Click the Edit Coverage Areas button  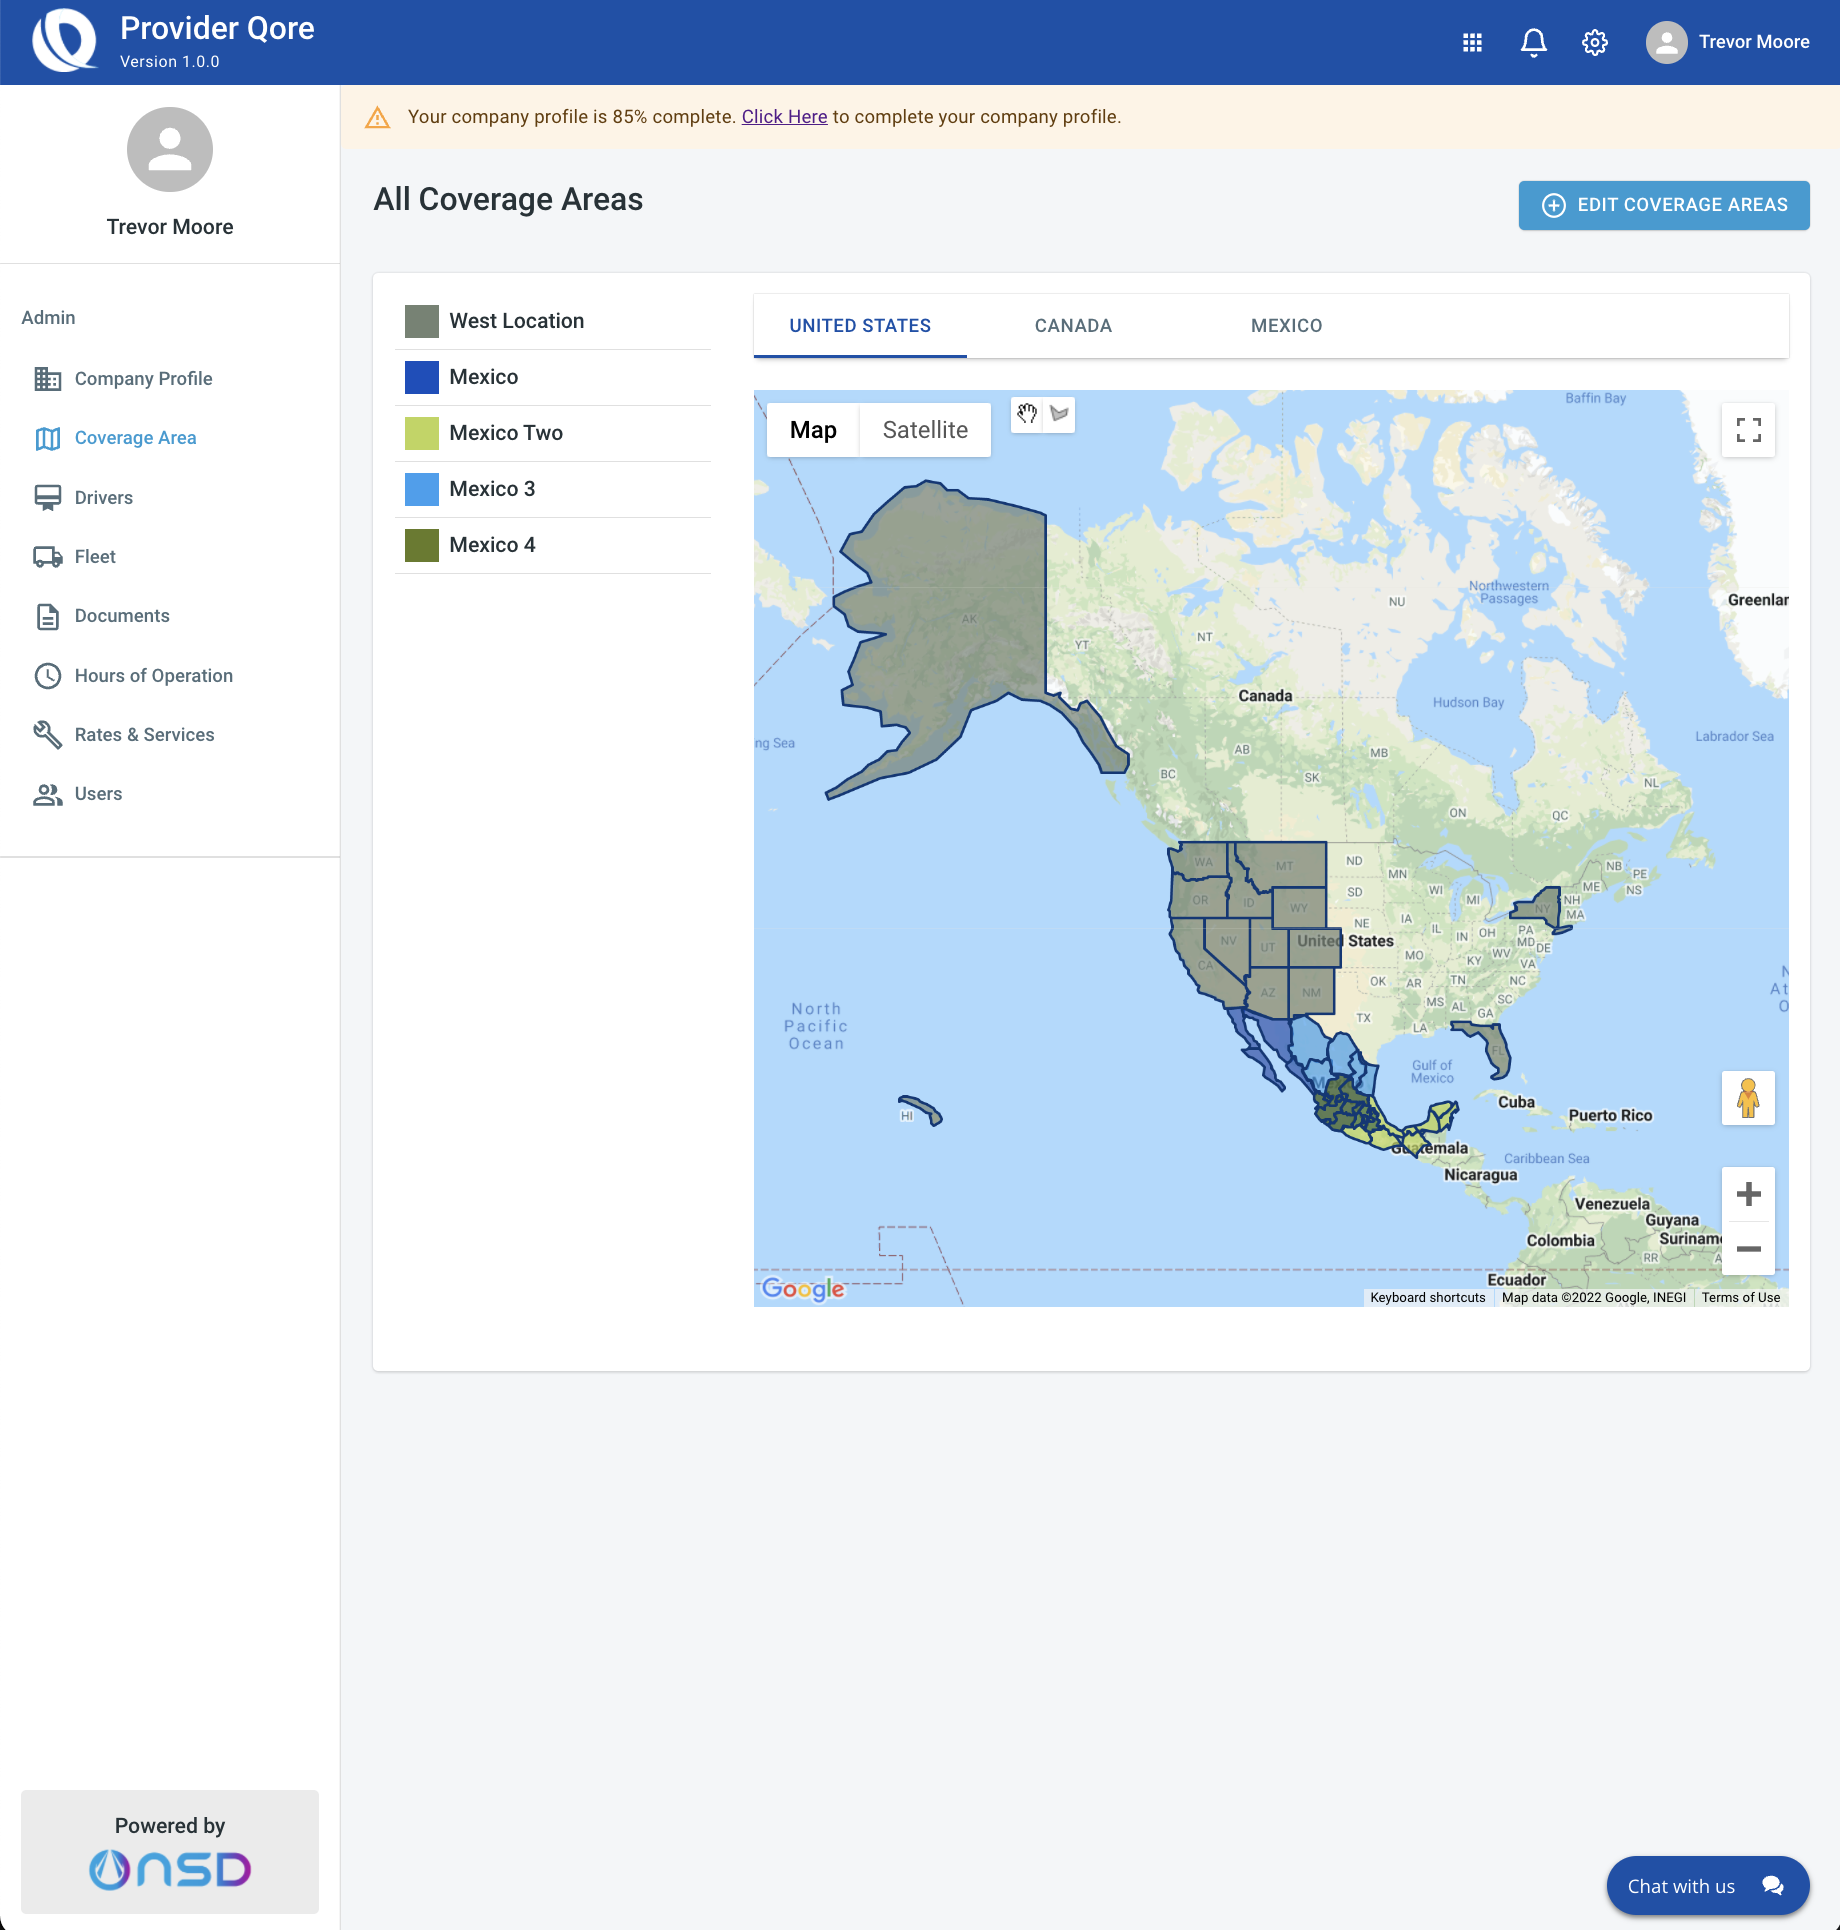1664,205
